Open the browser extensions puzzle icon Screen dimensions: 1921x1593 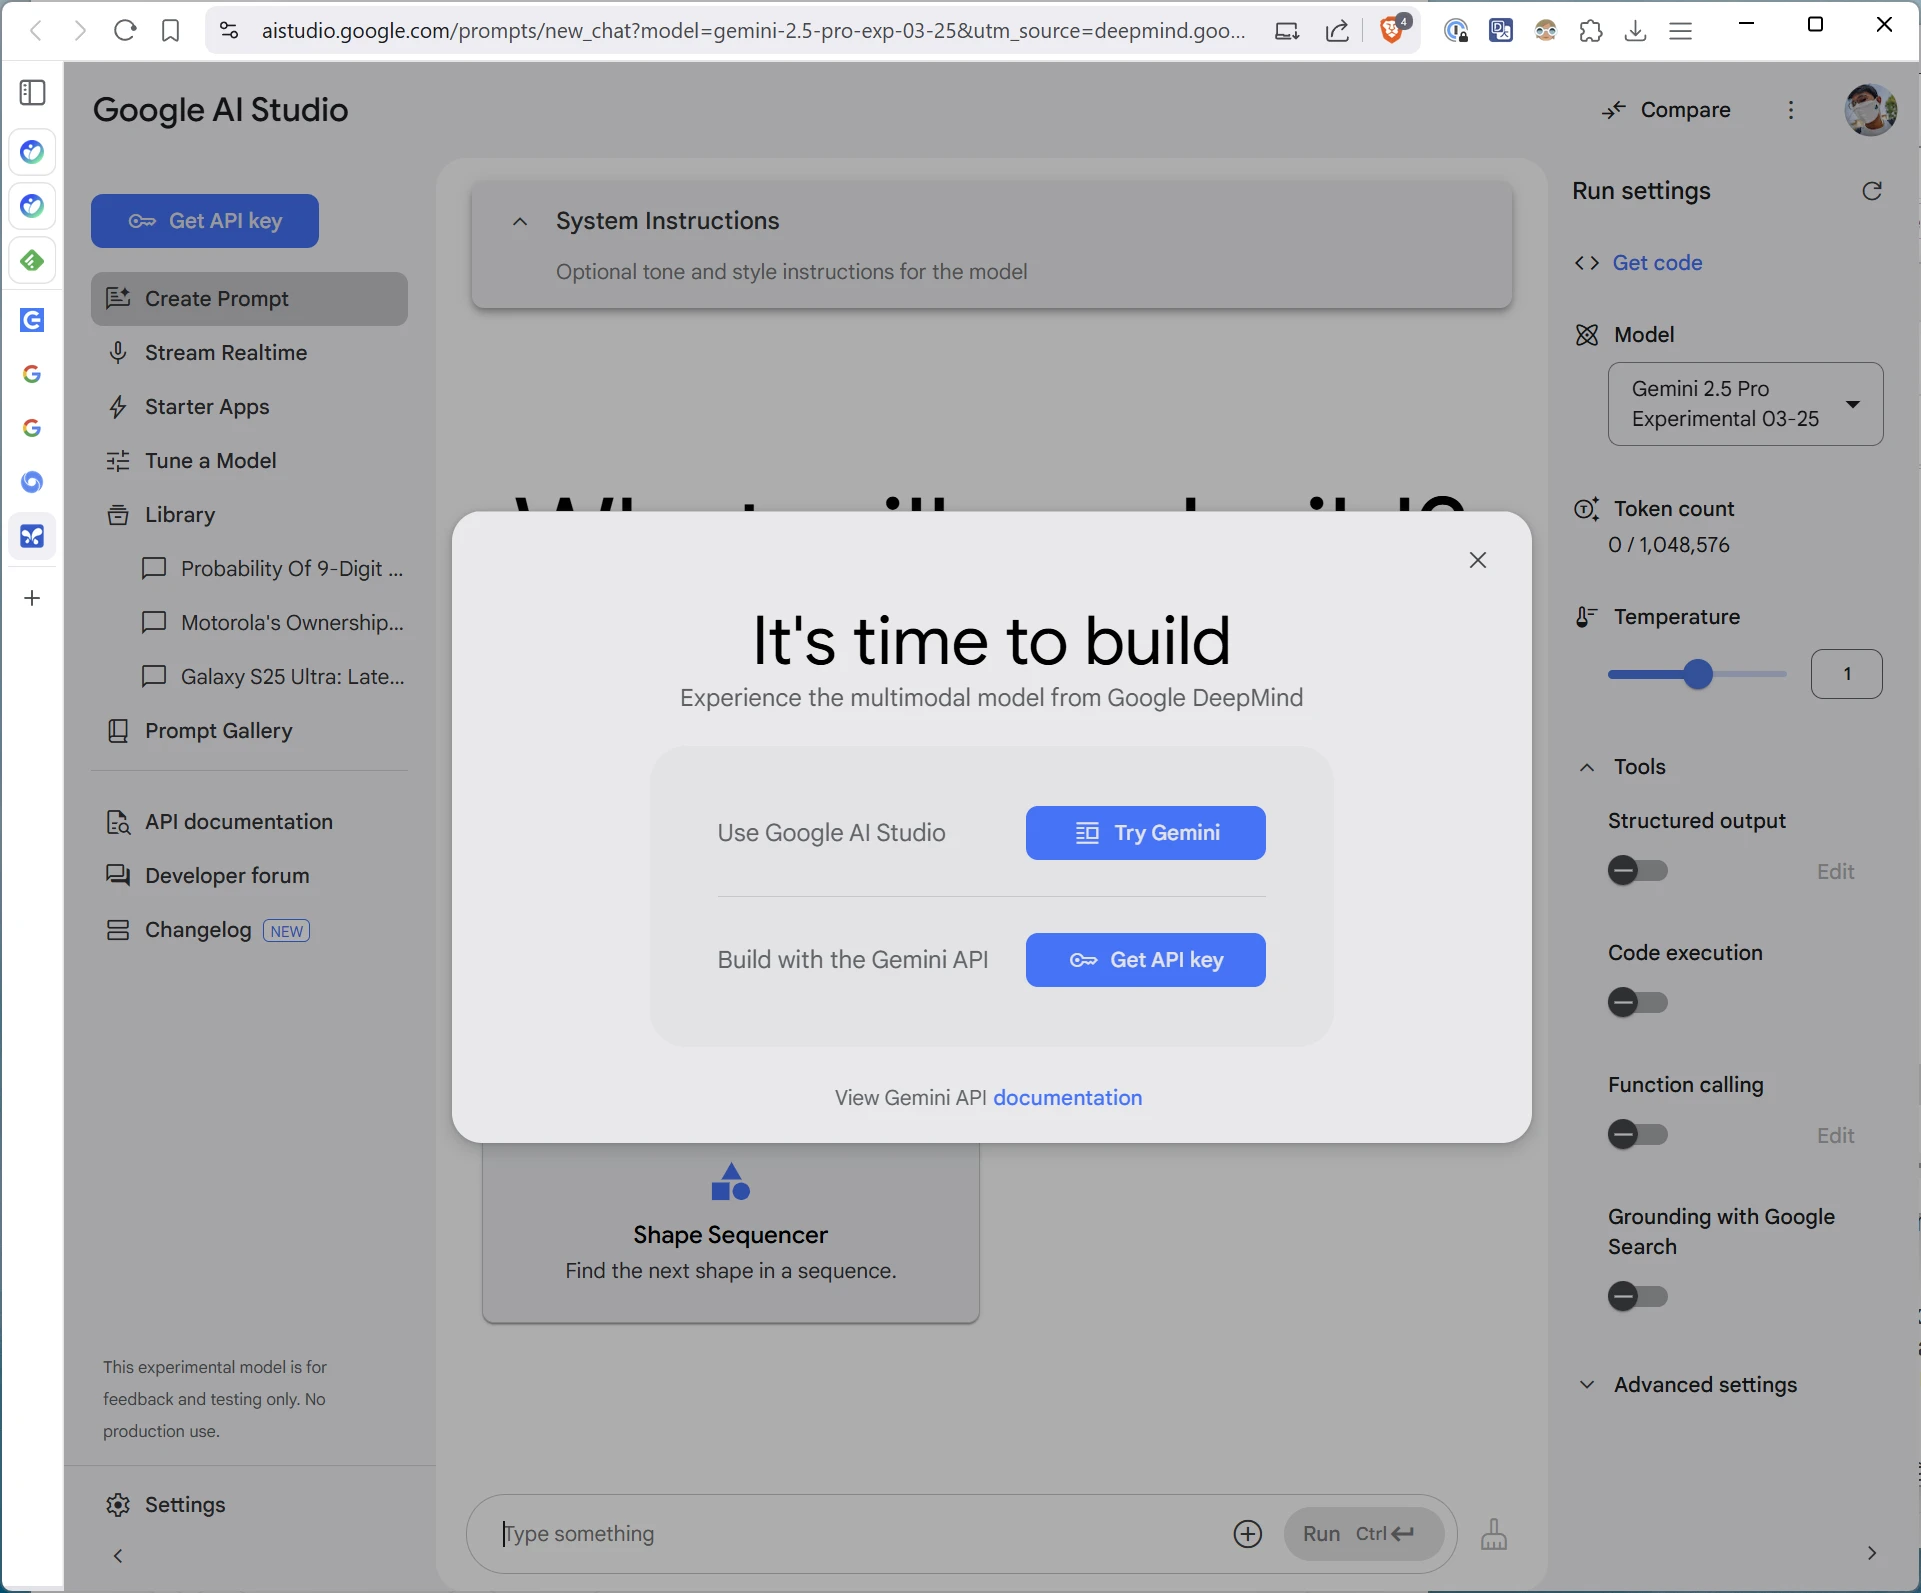pos(1591,31)
